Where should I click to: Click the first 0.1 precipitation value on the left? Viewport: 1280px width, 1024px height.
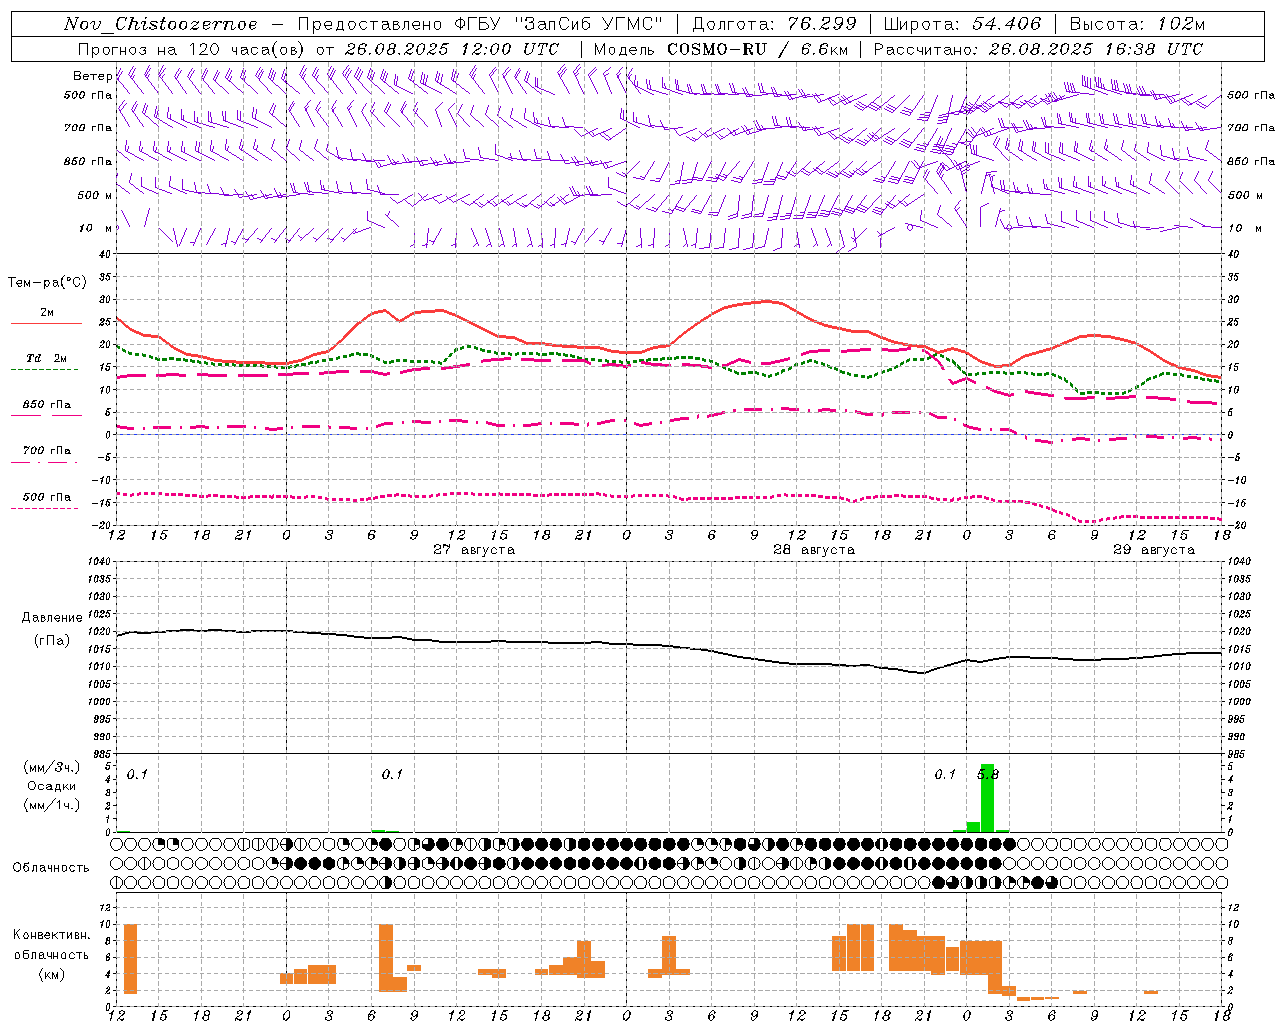[137, 774]
